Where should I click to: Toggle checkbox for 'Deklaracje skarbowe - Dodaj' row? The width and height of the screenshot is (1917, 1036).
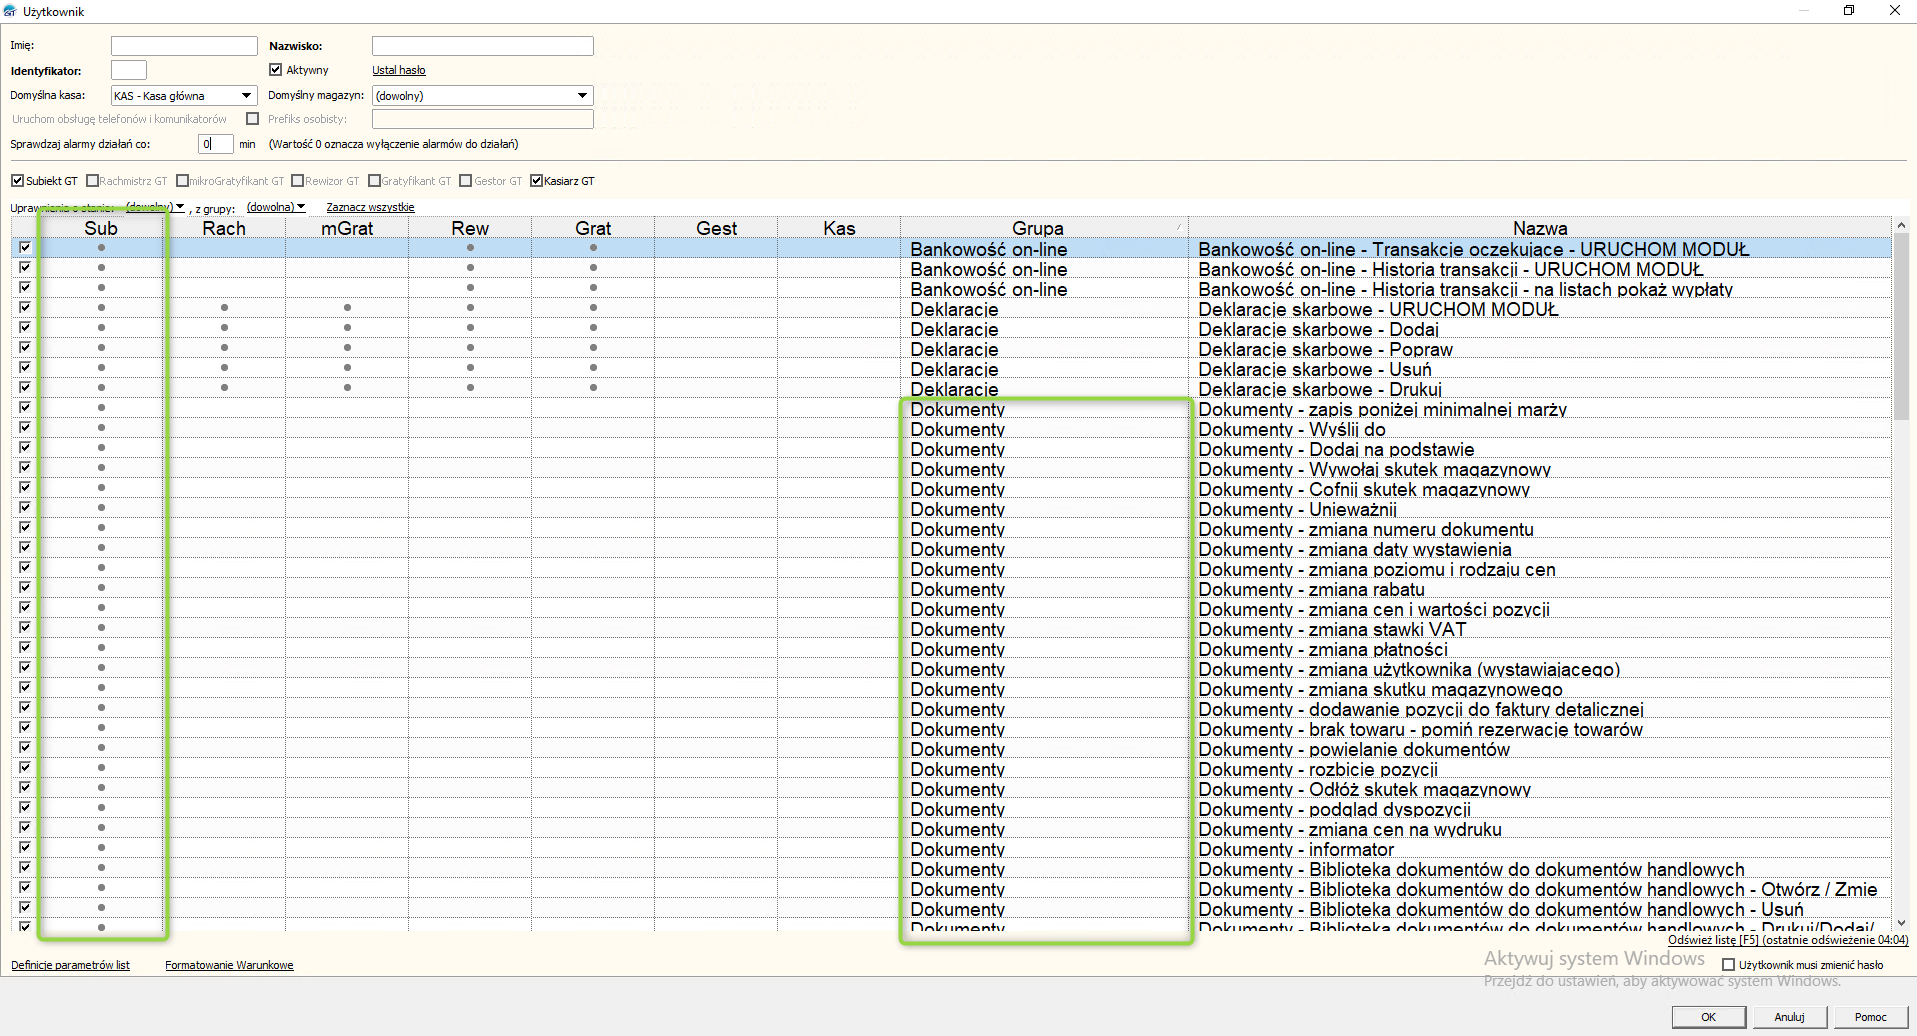tap(25, 328)
